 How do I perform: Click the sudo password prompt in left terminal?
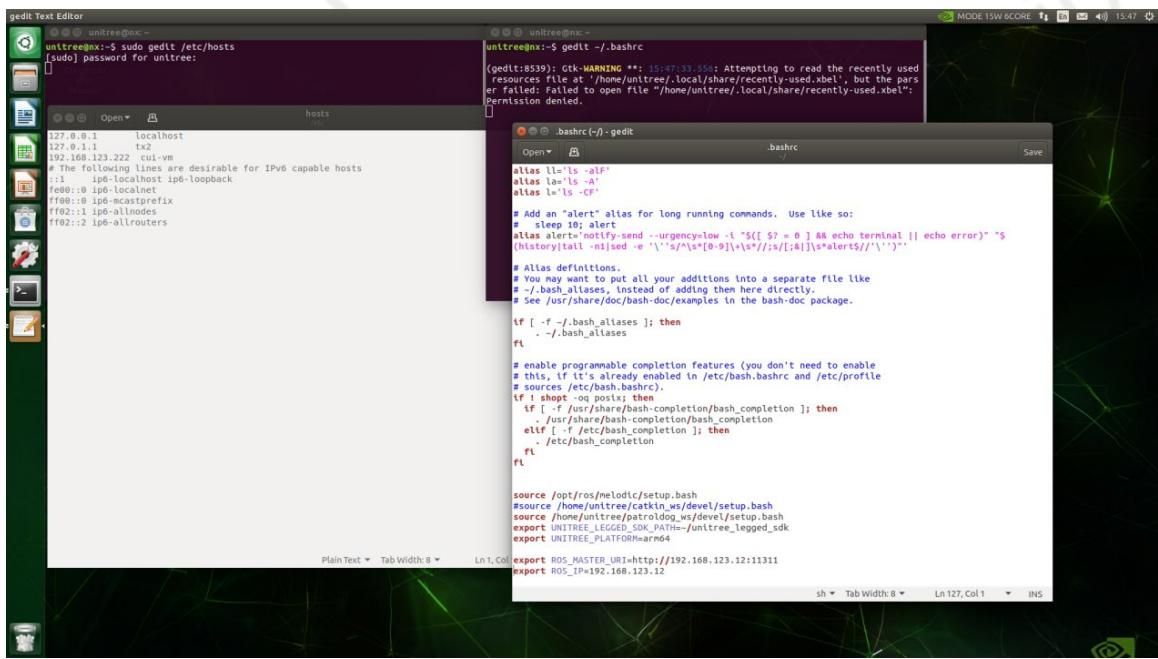click(121, 58)
